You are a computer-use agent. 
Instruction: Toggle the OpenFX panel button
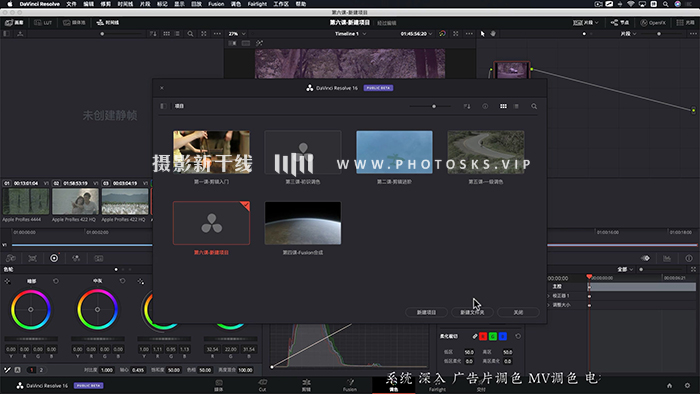[653, 22]
